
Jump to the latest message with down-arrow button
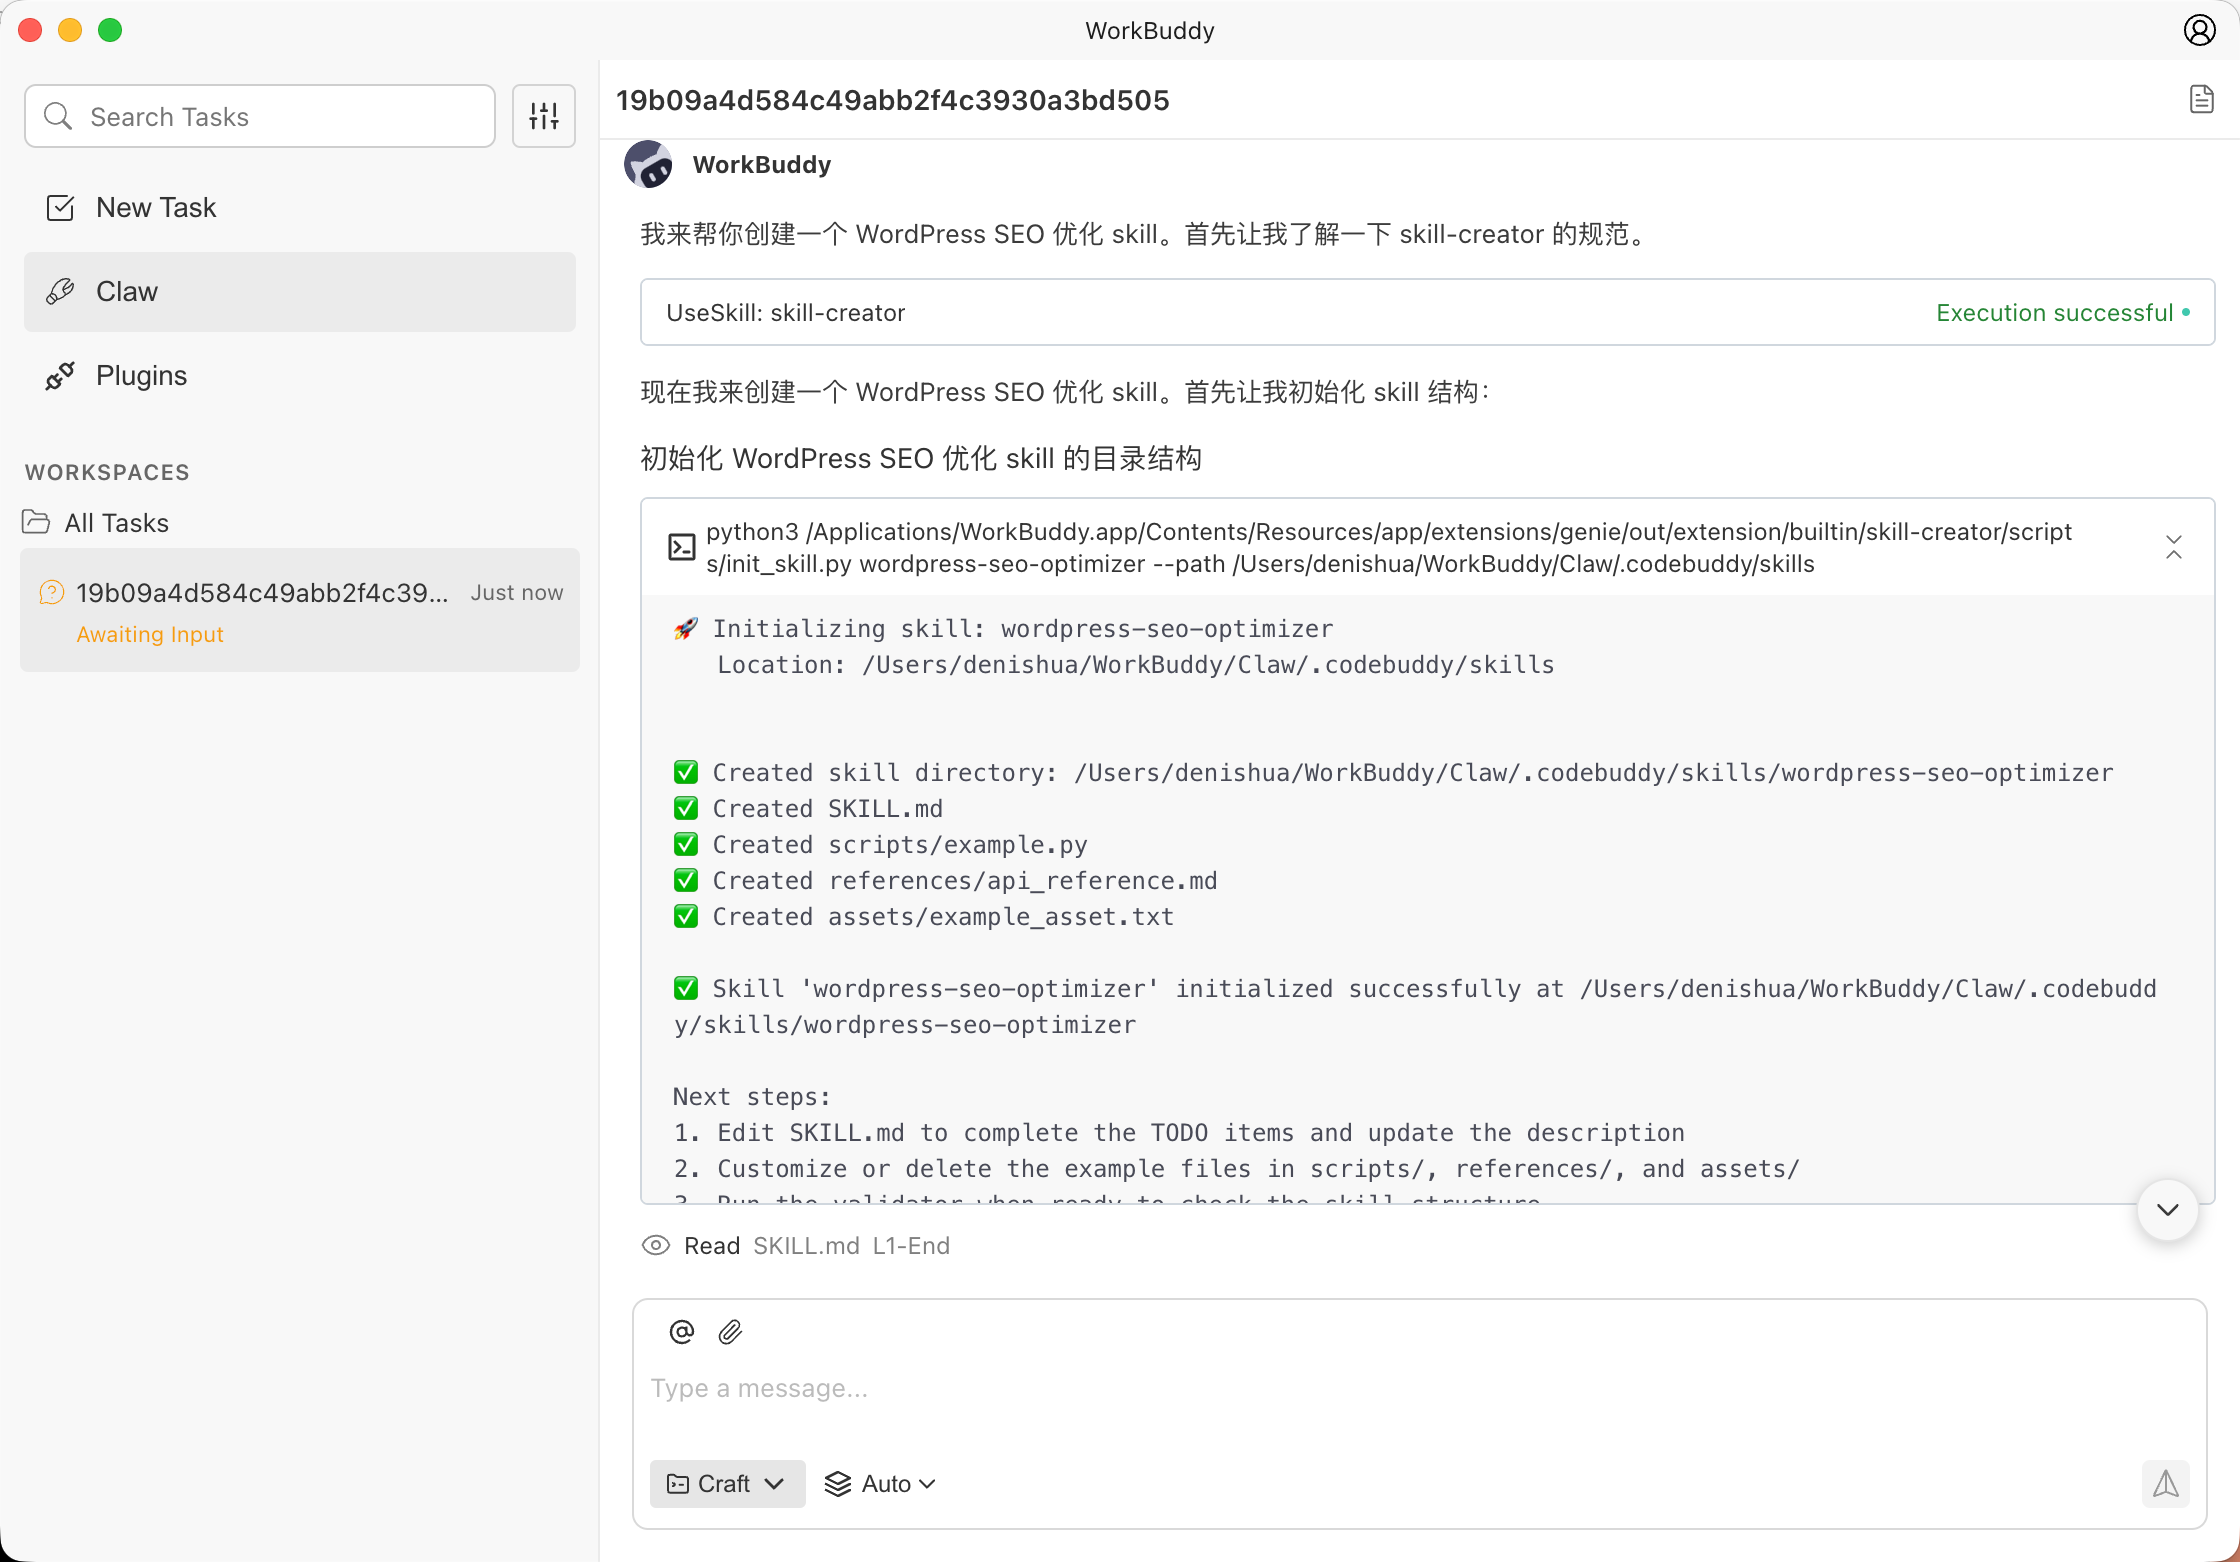point(2167,1210)
